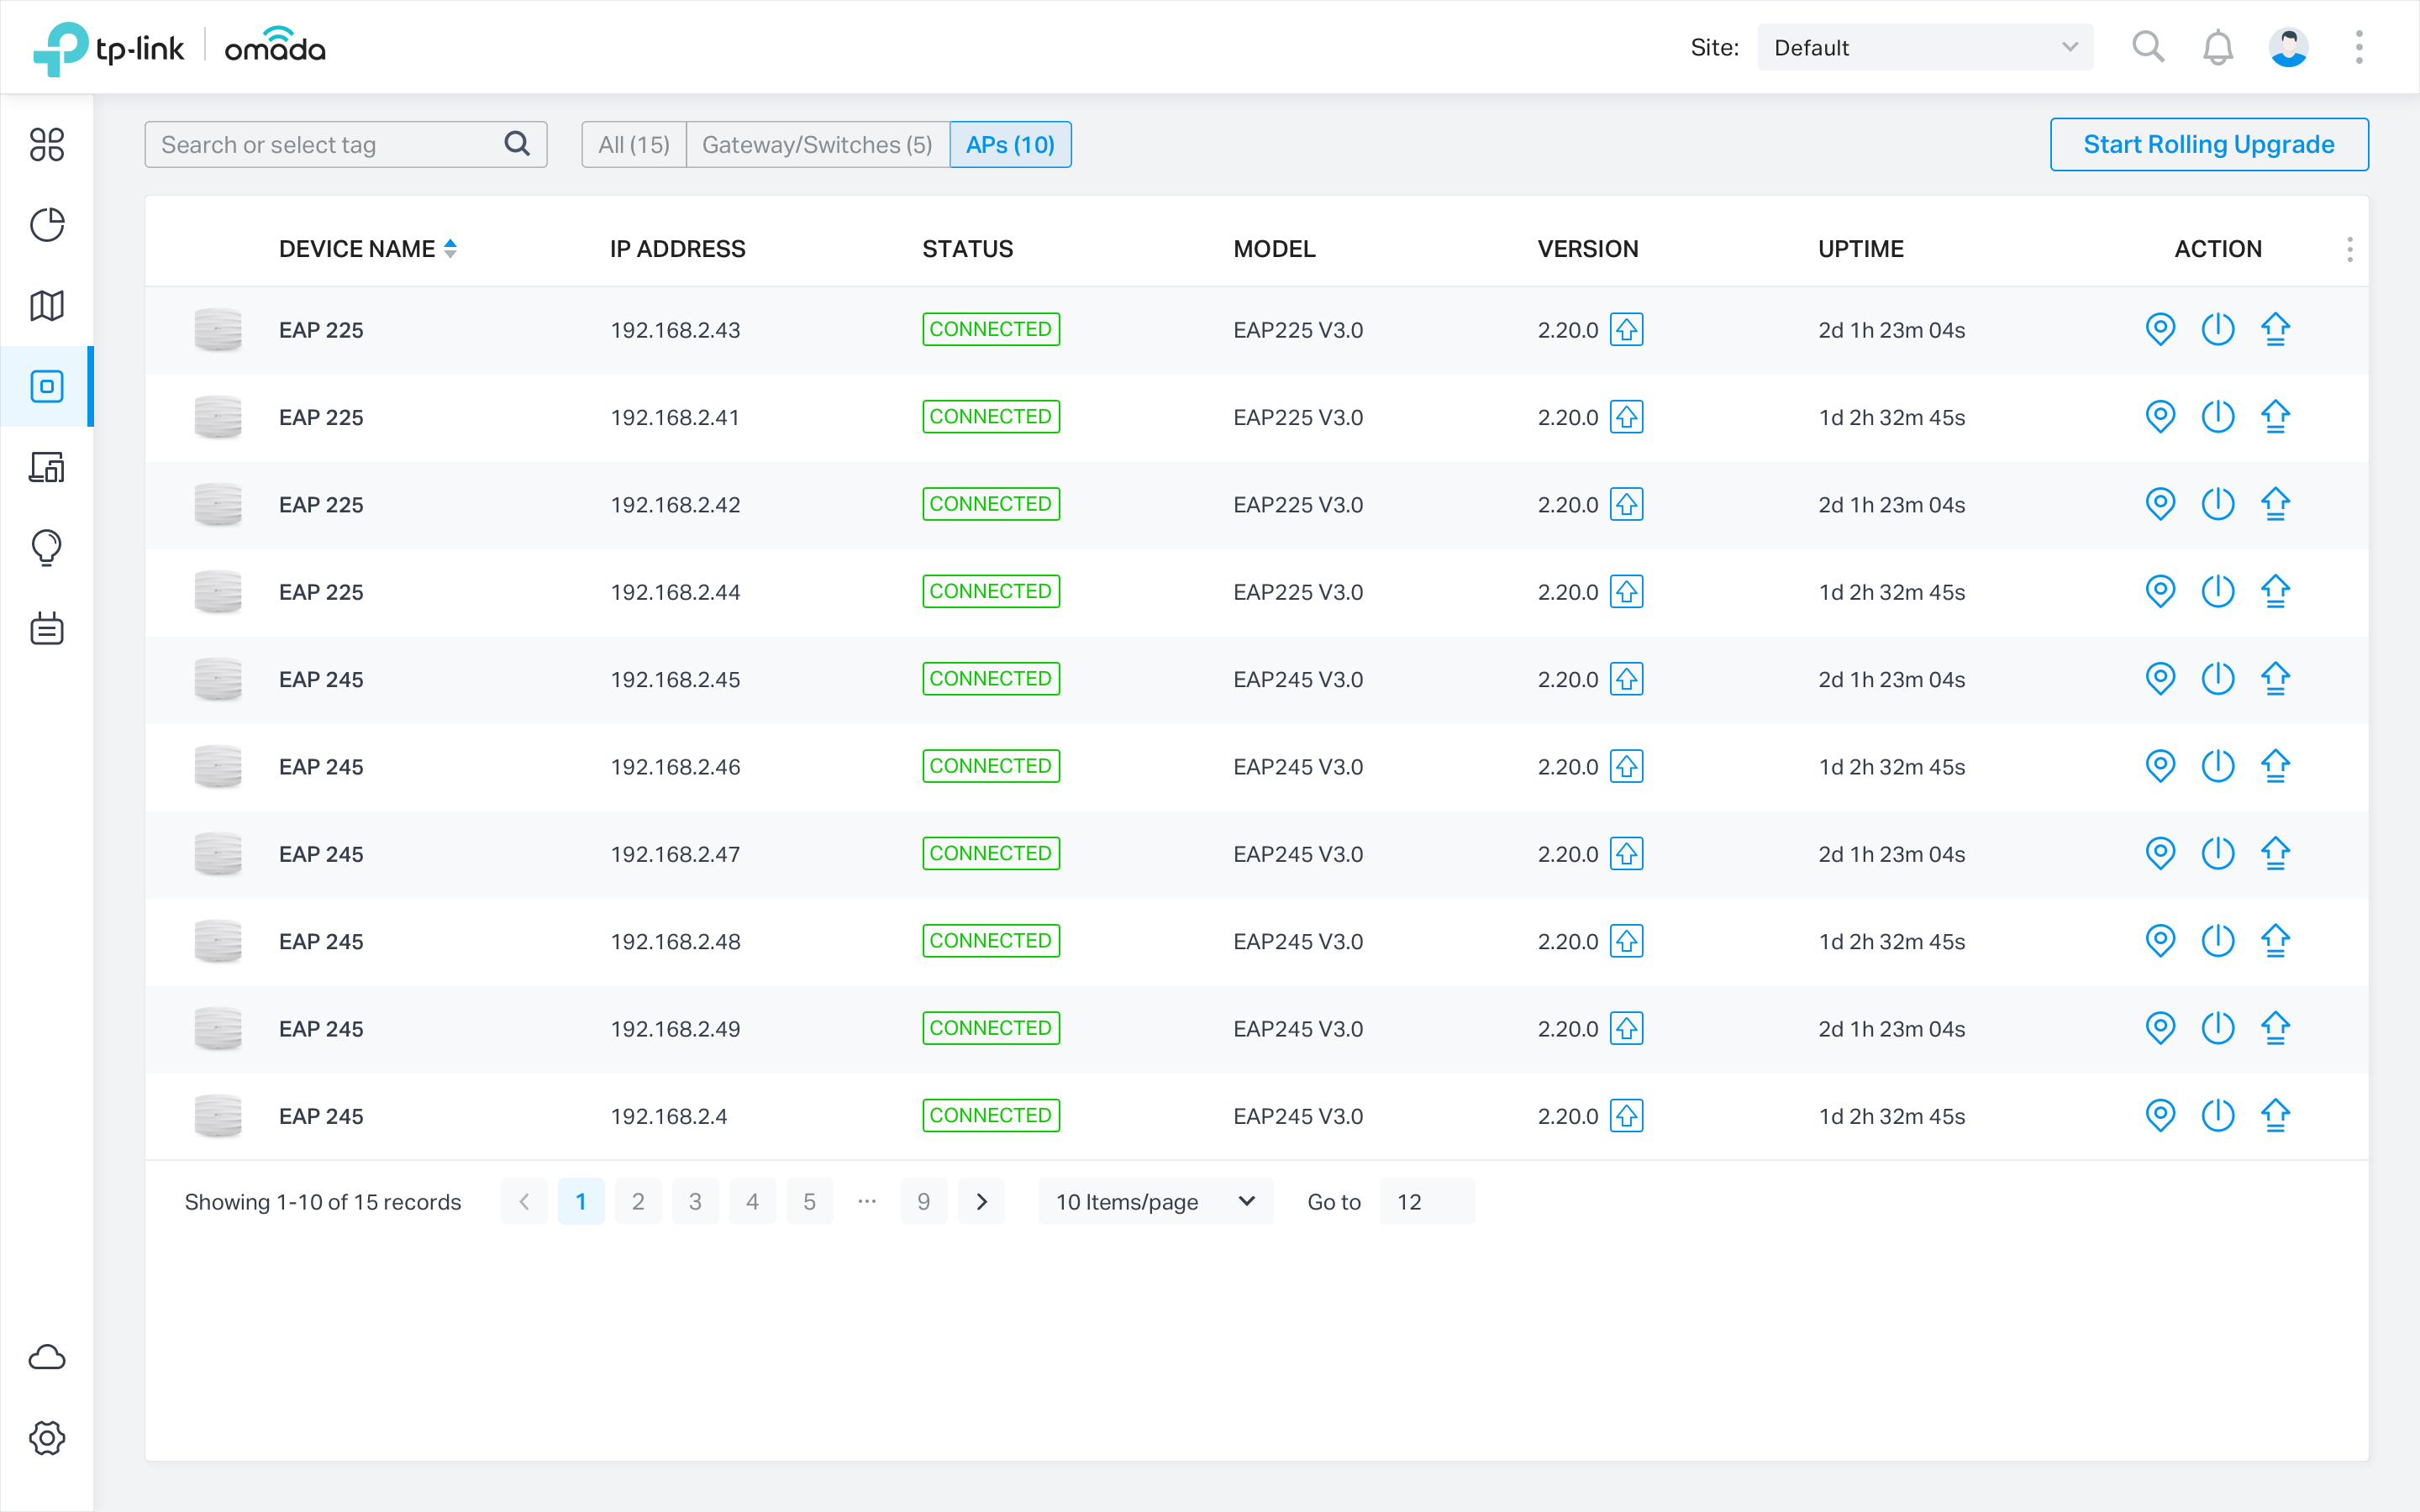
Task: Open the 10 Items/page dropdown
Action: pos(1155,1201)
